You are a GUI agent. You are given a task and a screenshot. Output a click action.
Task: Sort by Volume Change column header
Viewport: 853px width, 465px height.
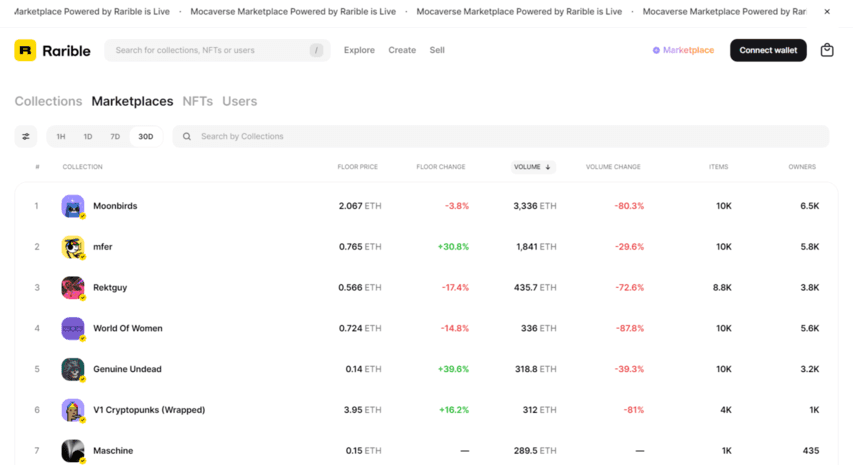[613, 167]
